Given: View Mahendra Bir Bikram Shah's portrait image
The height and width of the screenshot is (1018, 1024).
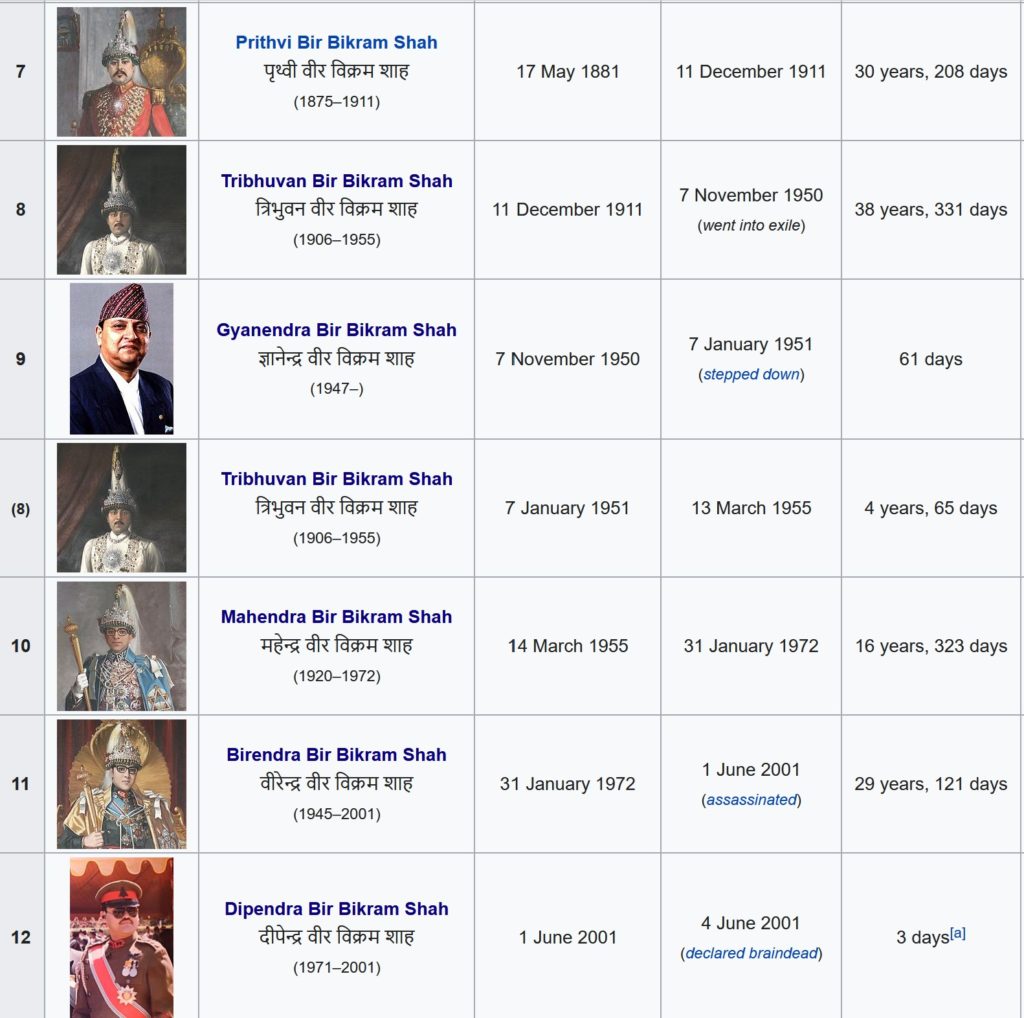Looking at the screenshot, I should 121,646.
